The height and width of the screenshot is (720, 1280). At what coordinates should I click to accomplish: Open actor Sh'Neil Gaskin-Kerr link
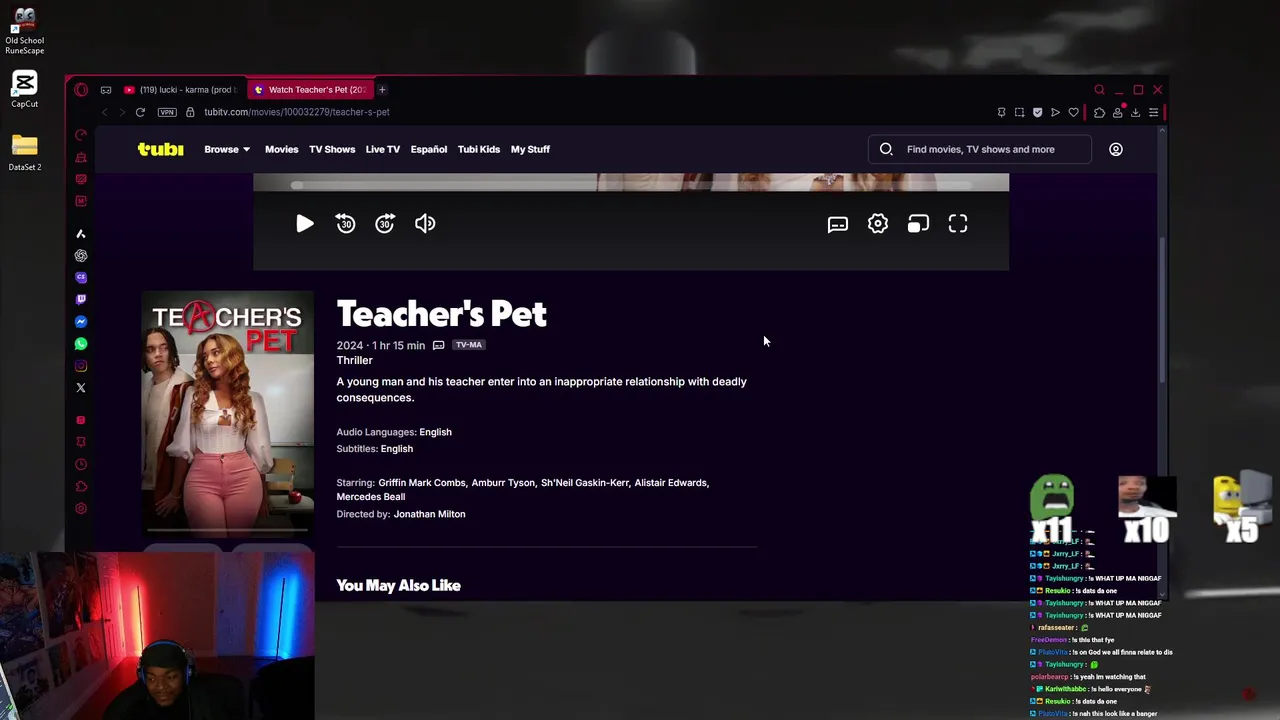point(585,482)
